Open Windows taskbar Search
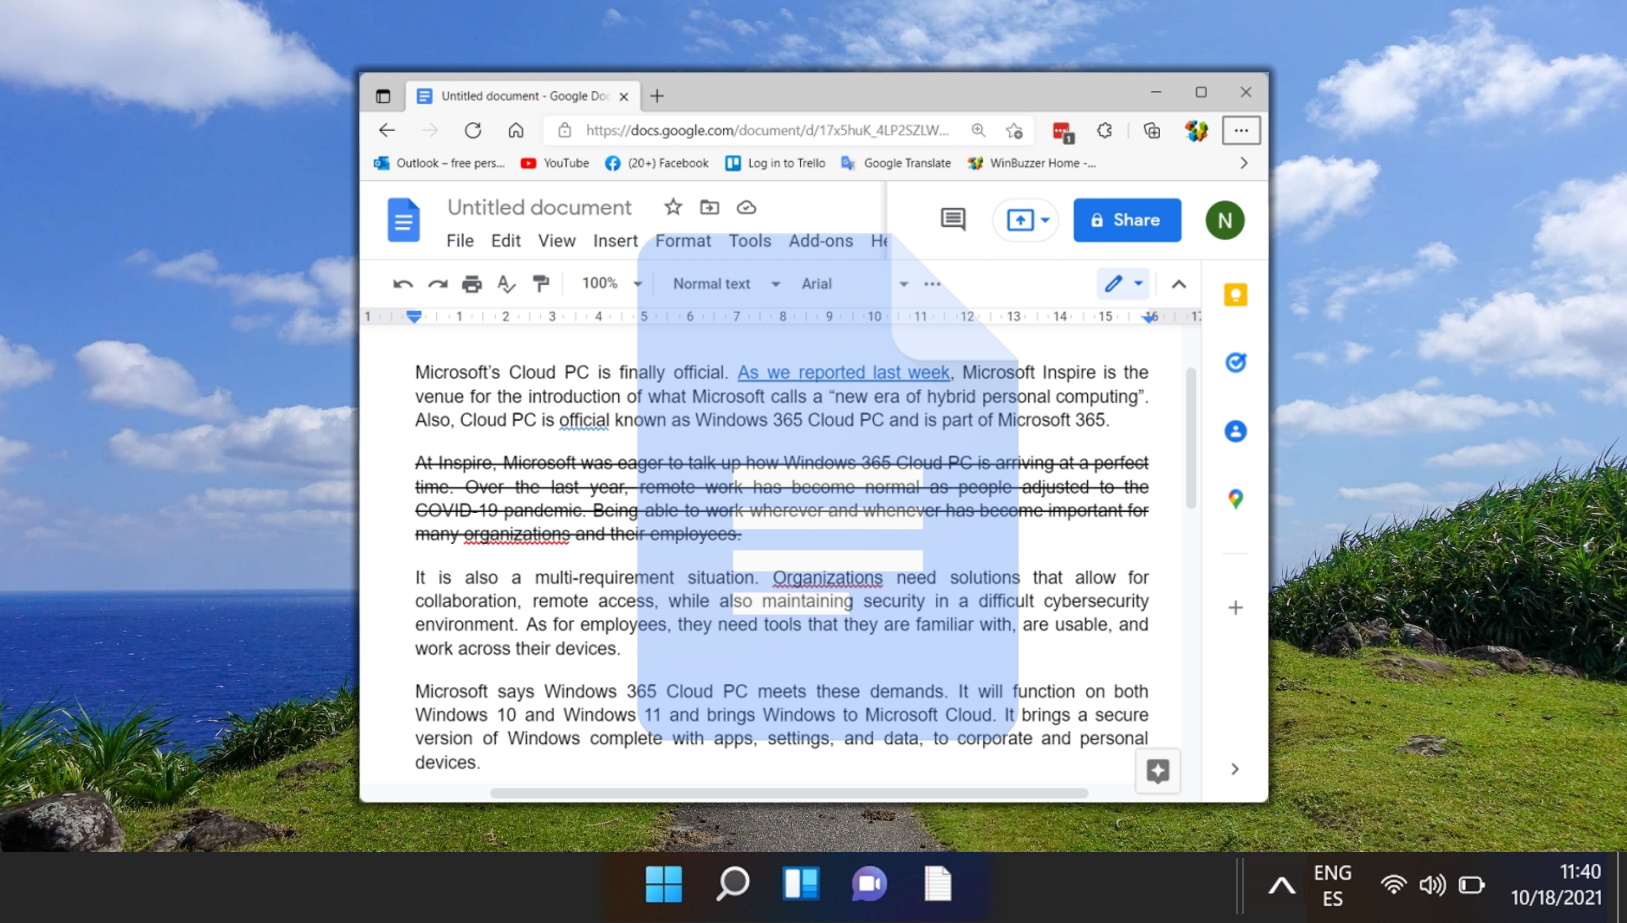Image resolution: width=1627 pixels, height=923 pixels. (x=733, y=884)
